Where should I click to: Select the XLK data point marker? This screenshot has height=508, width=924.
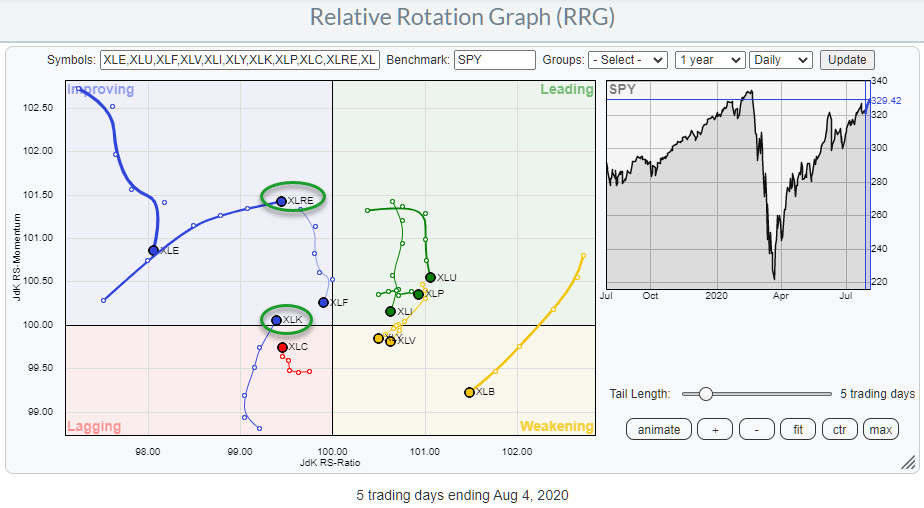pyautogui.click(x=277, y=320)
